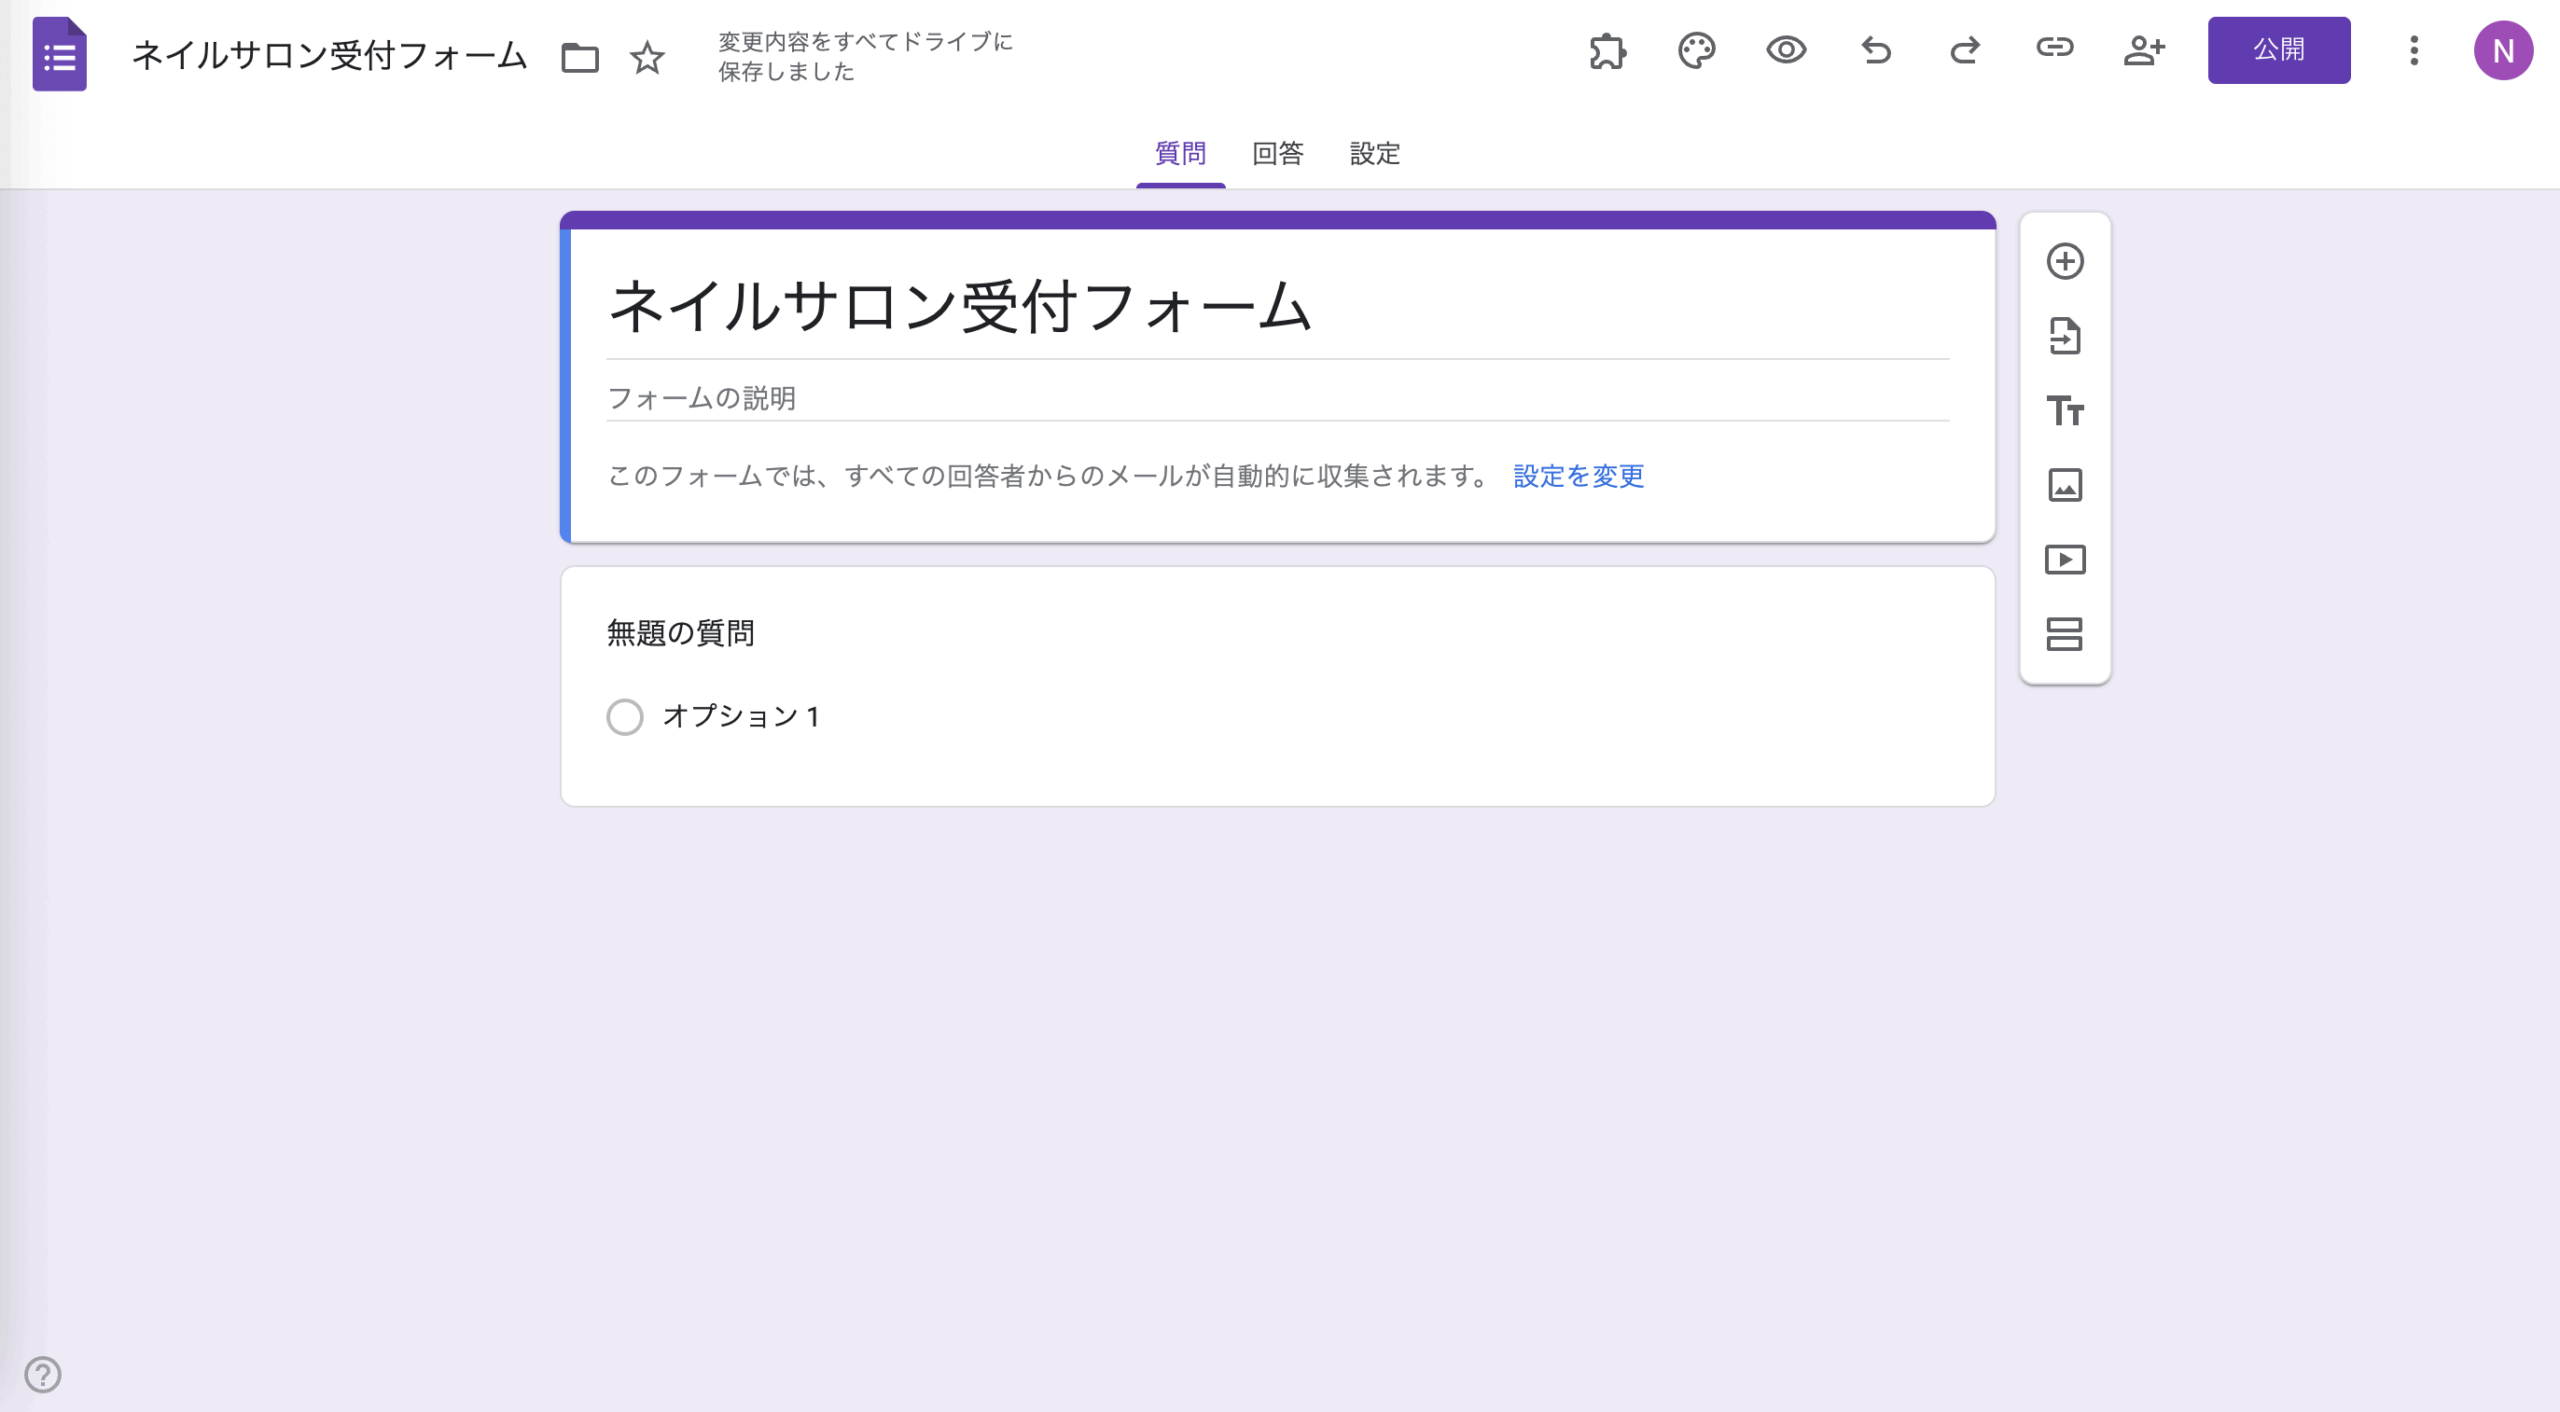The height and width of the screenshot is (1412, 2560).
Task: Add a new section to form
Action: tap(2065, 634)
